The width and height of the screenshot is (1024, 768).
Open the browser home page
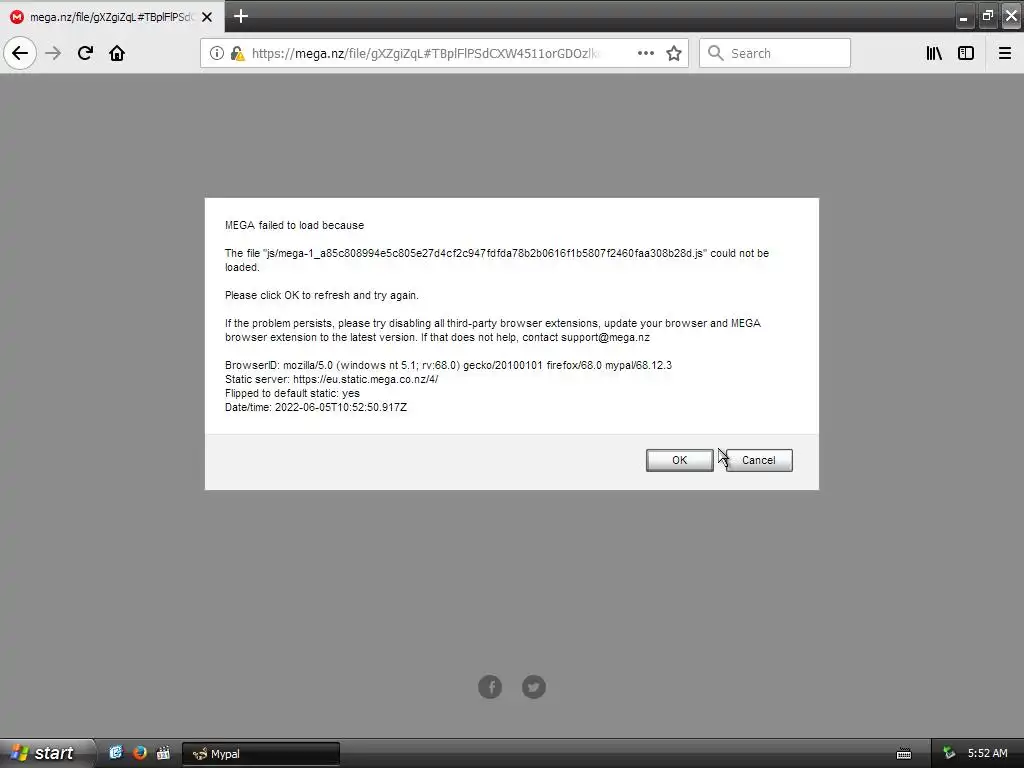pyautogui.click(x=117, y=53)
